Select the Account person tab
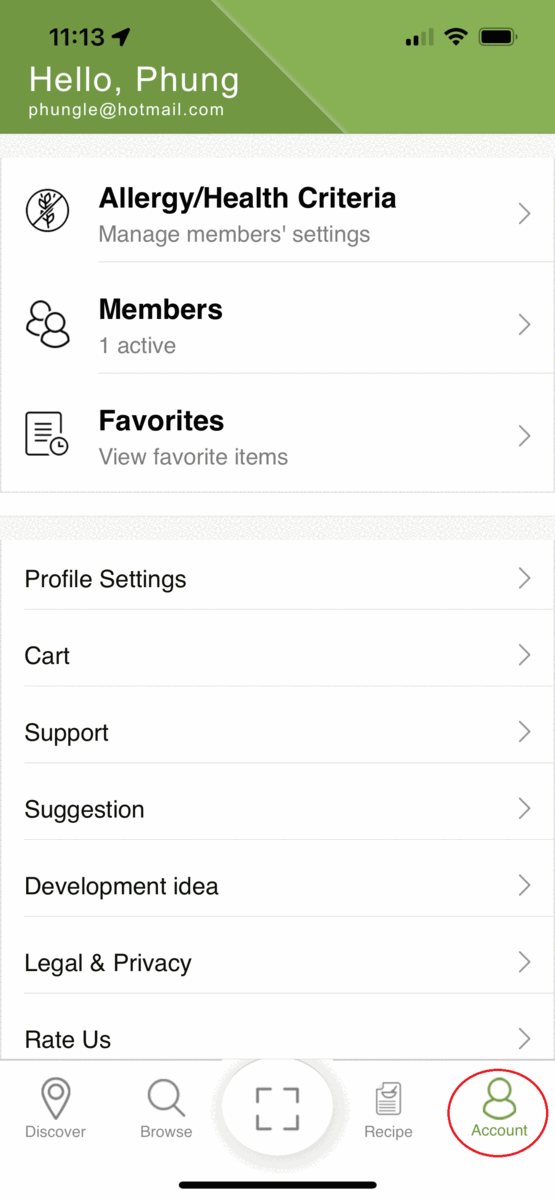 [499, 1109]
